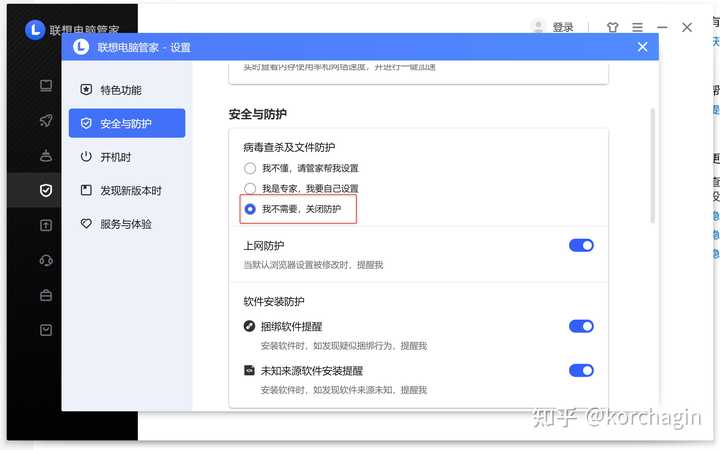Open the computer overview icon in main sidebar
This screenshot has height=450, width=720.
click(x=46, y=85)
